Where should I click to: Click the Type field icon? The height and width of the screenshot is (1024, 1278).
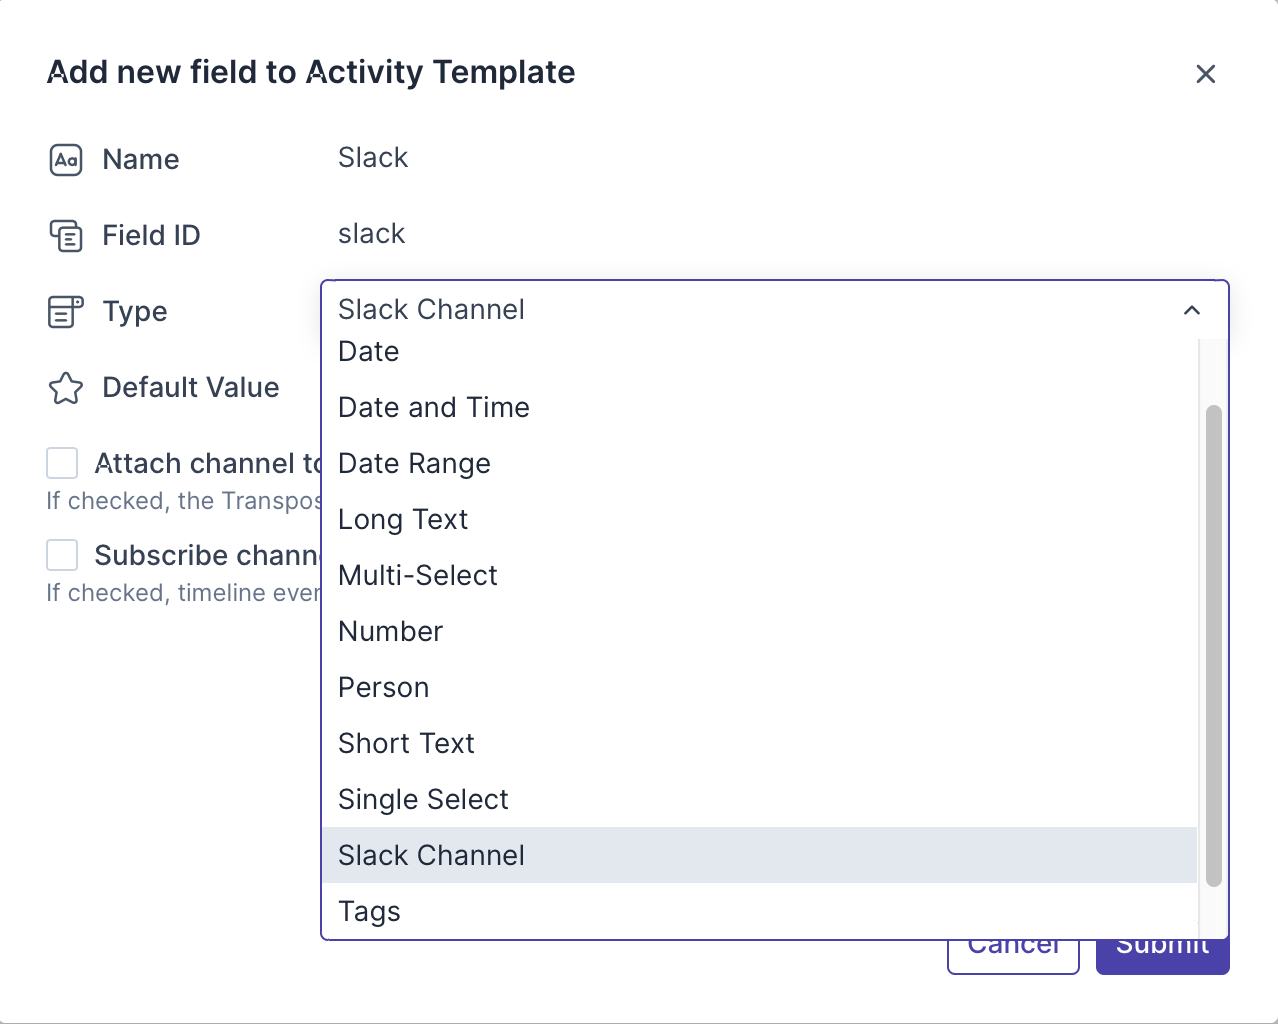[x=66, y=312]
